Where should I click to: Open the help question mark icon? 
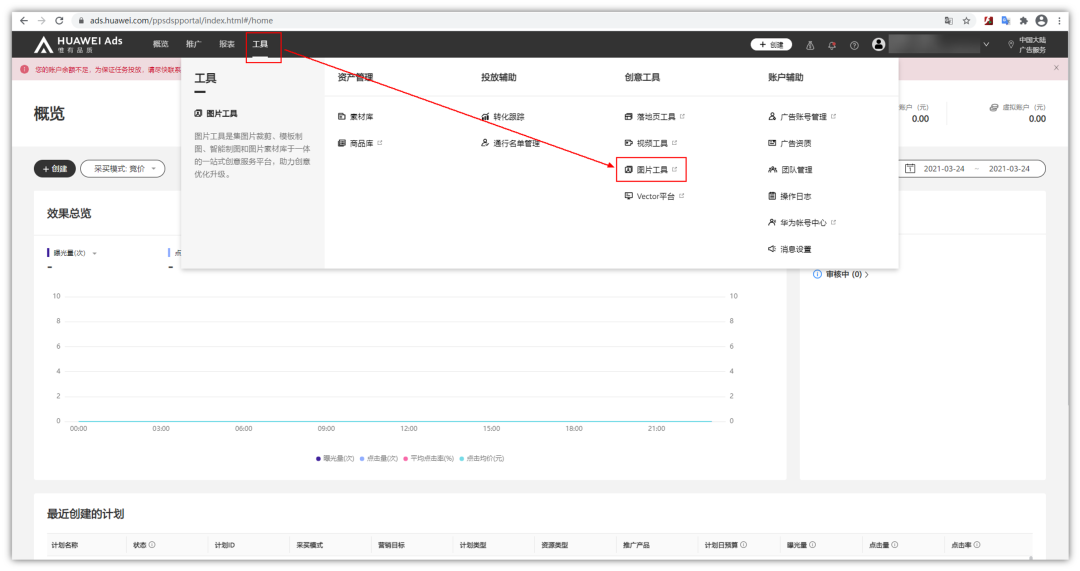(854, 45)
